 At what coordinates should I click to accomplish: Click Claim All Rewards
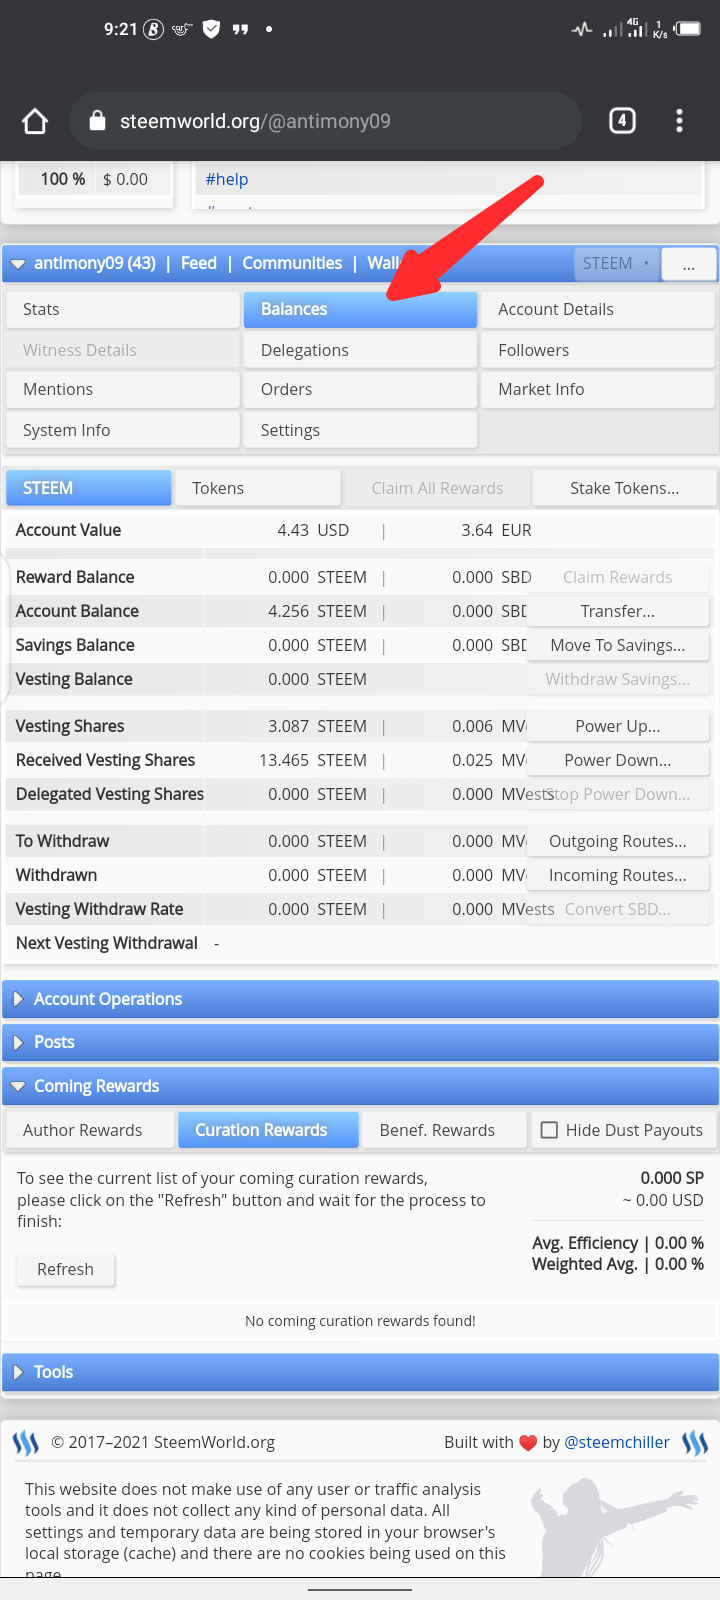click(x=437, y=488)
